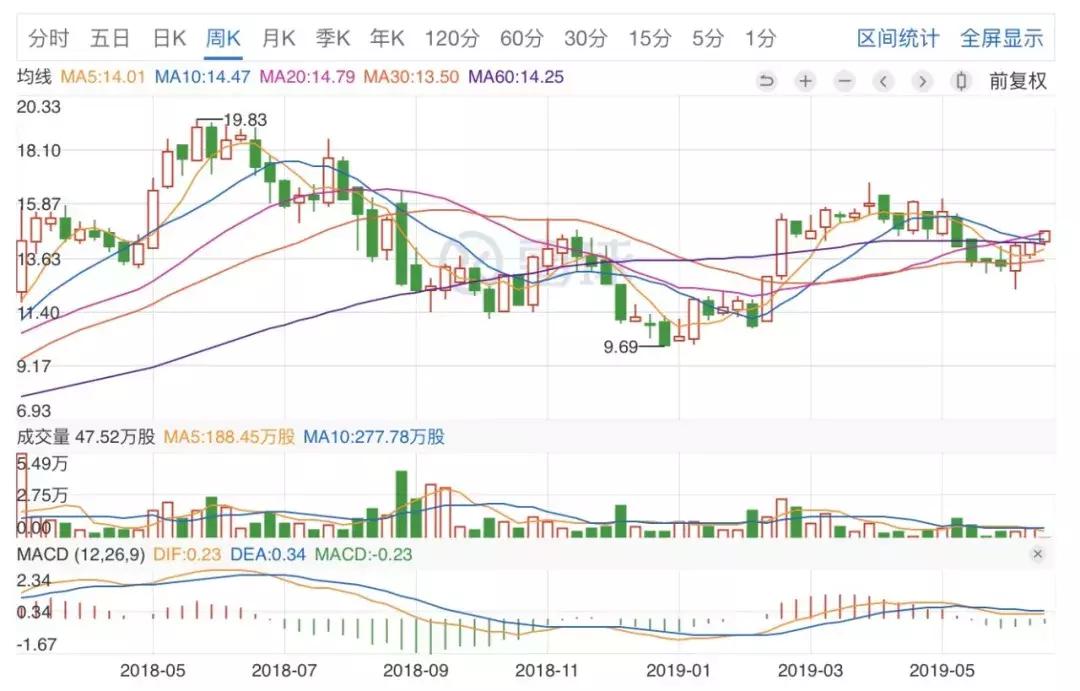Viewport: 1080px width, 691px height.
Task: Click the left chevron to pan chart back
Action: tap(882, 81)
